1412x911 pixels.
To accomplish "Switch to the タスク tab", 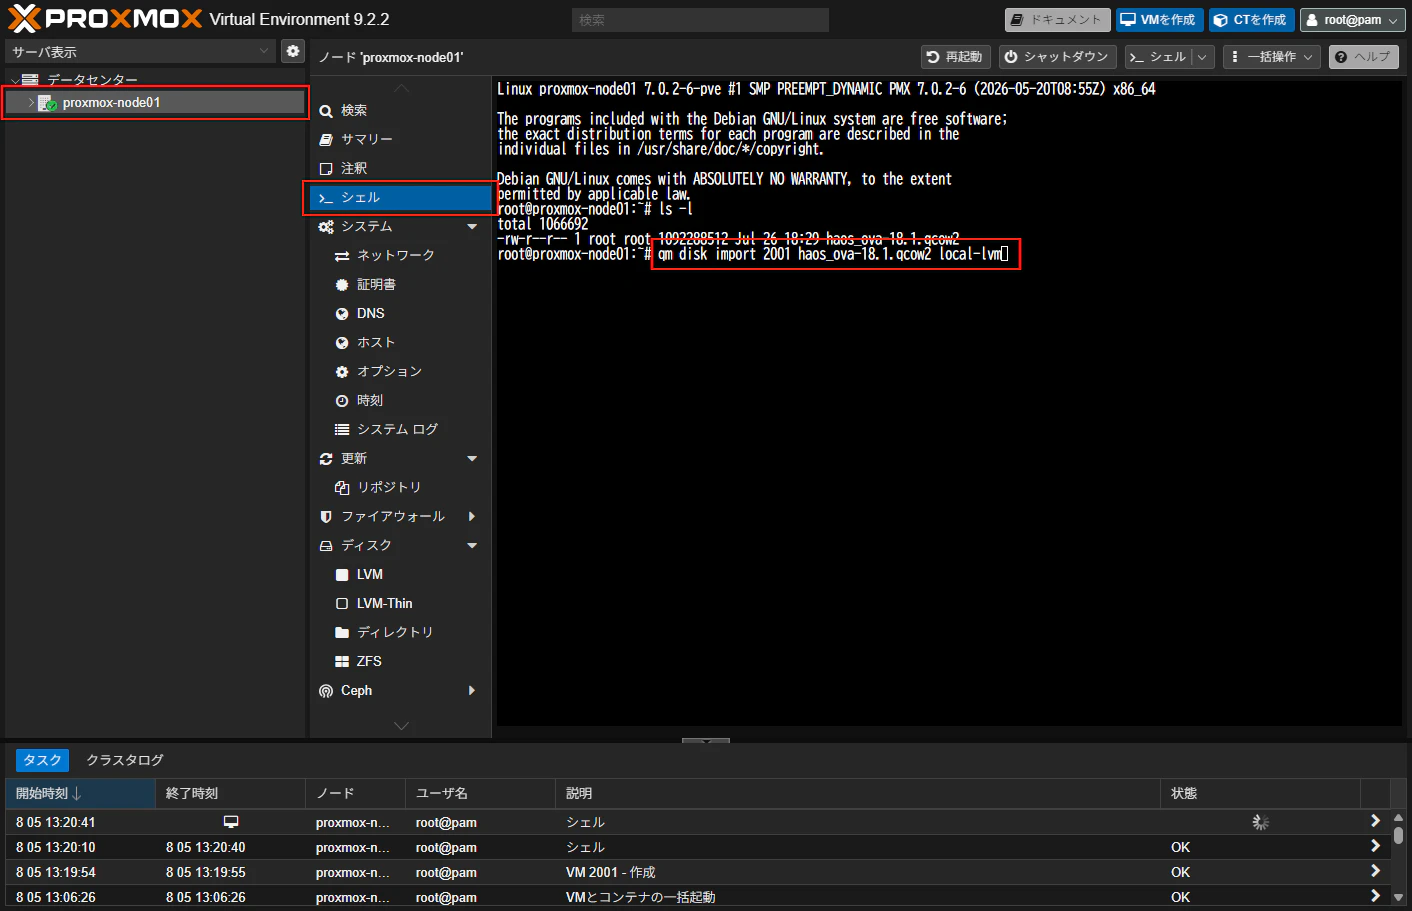I will tap(43, 760).
